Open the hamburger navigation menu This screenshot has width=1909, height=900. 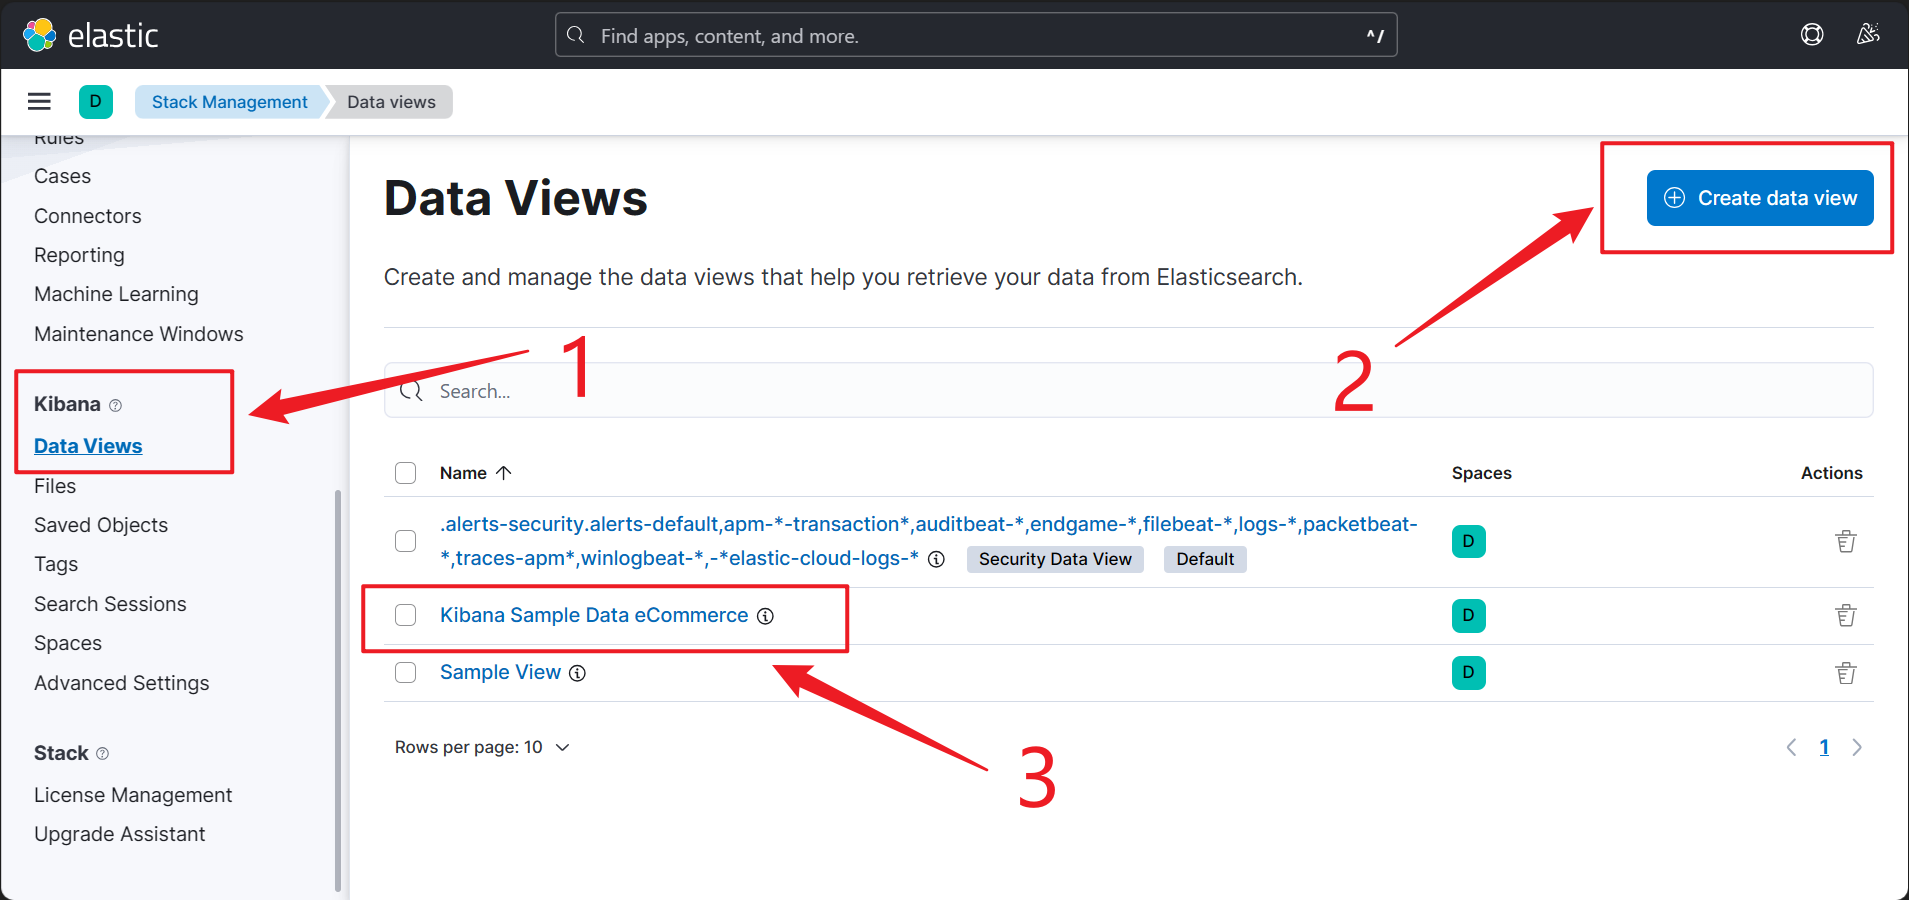coord(39,101)
